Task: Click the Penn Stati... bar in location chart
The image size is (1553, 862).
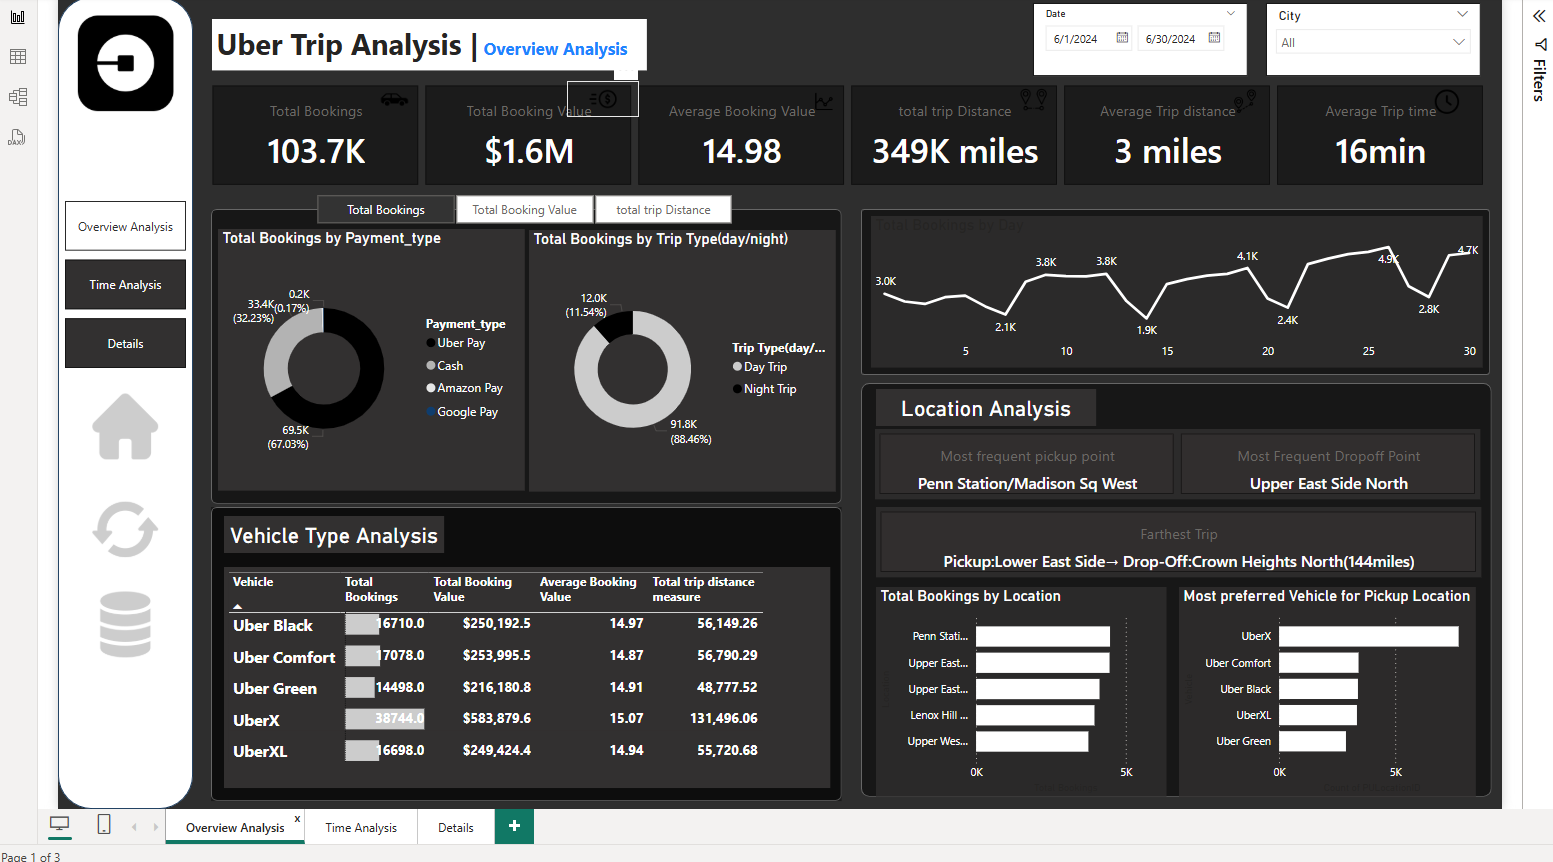Action: (x=1043, y=636)
